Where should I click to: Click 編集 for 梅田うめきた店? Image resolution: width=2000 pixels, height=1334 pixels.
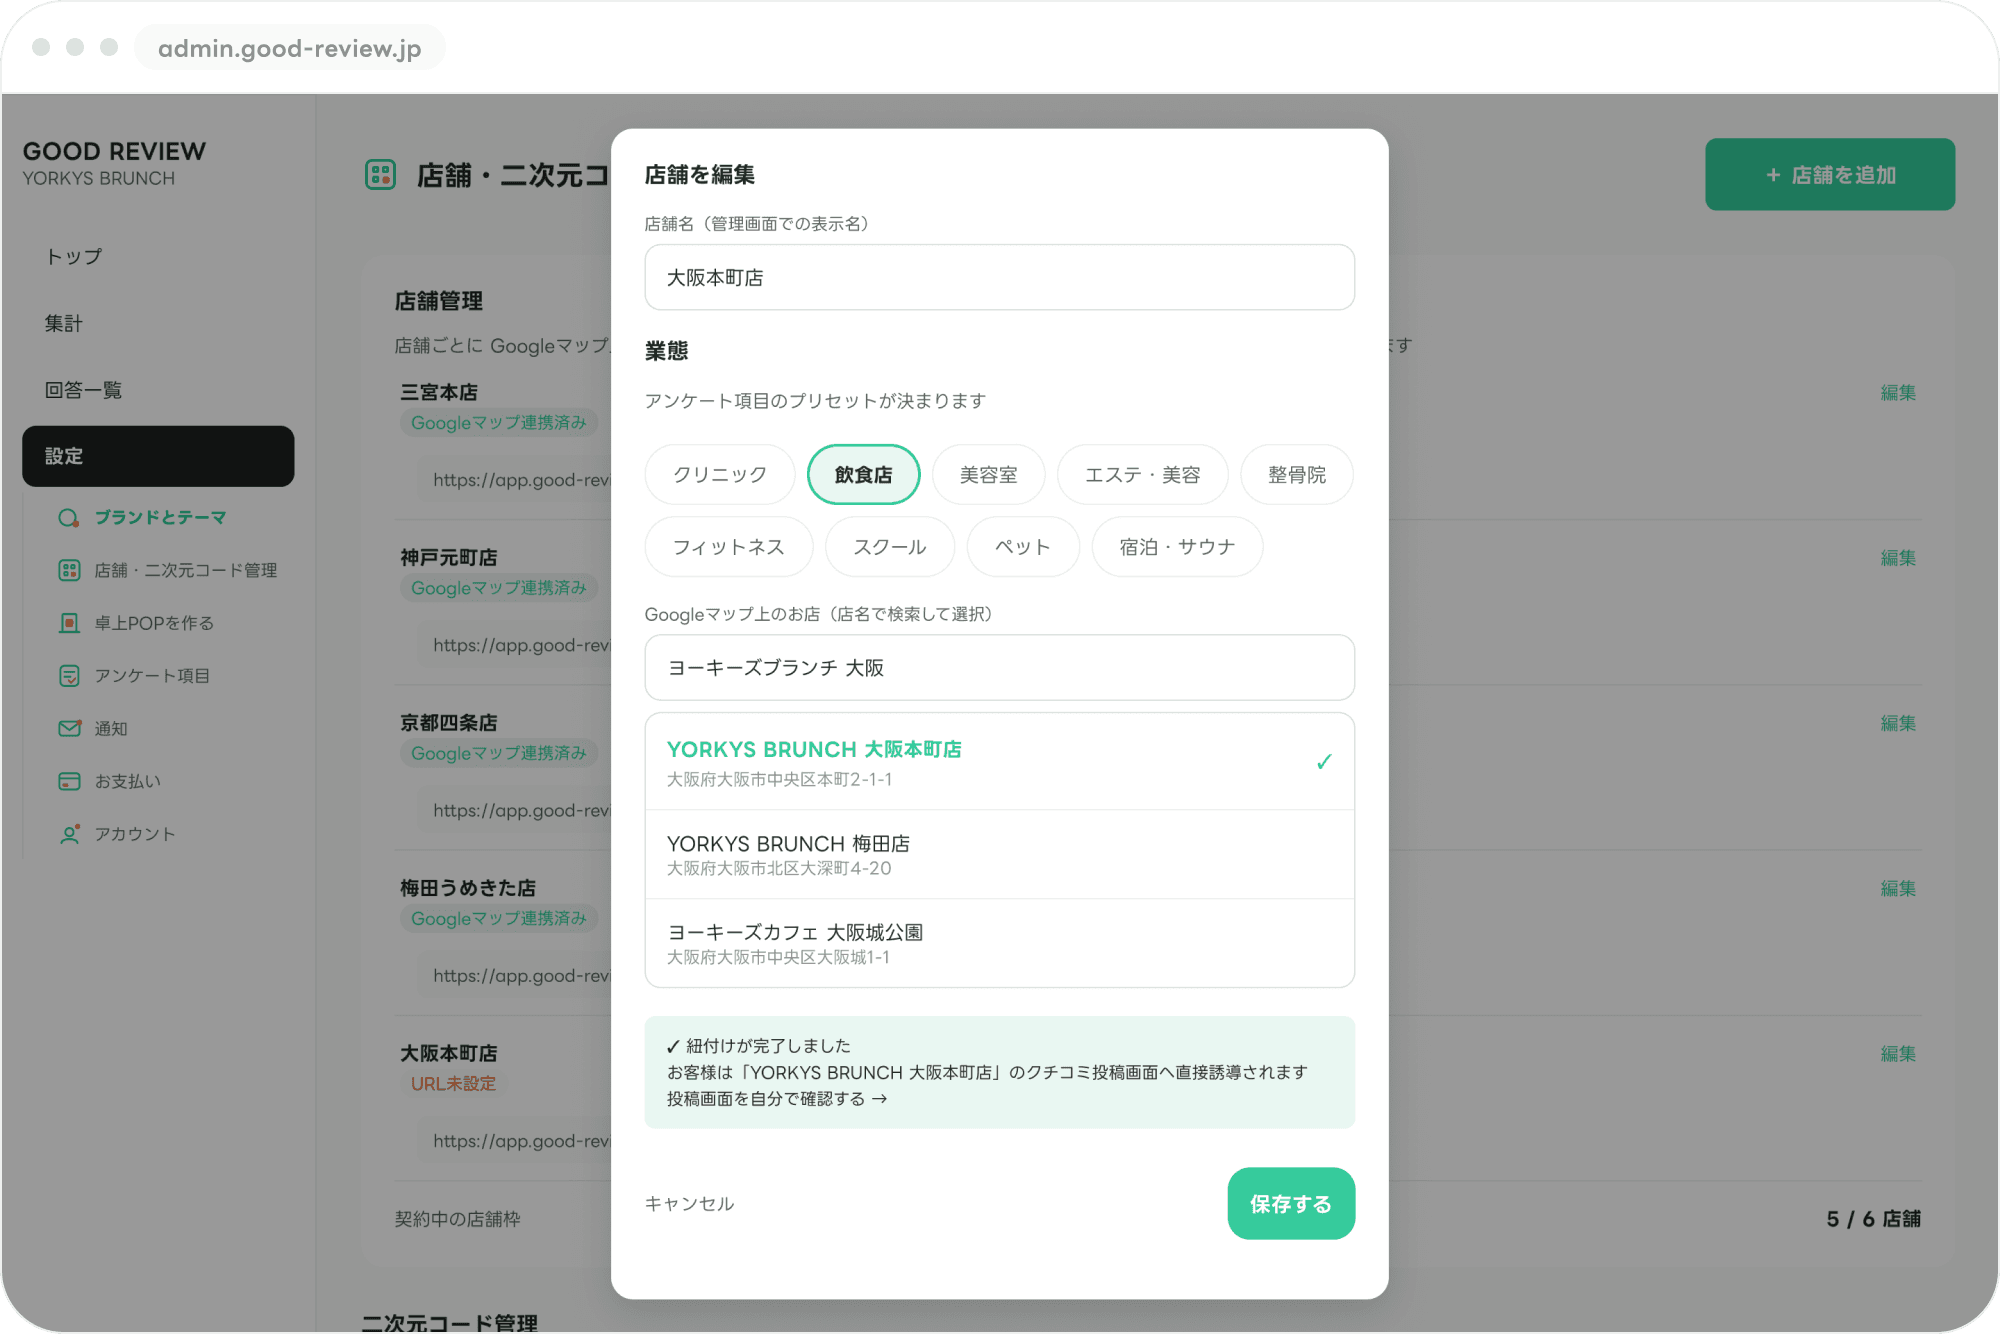click(x=1898, y=888)
